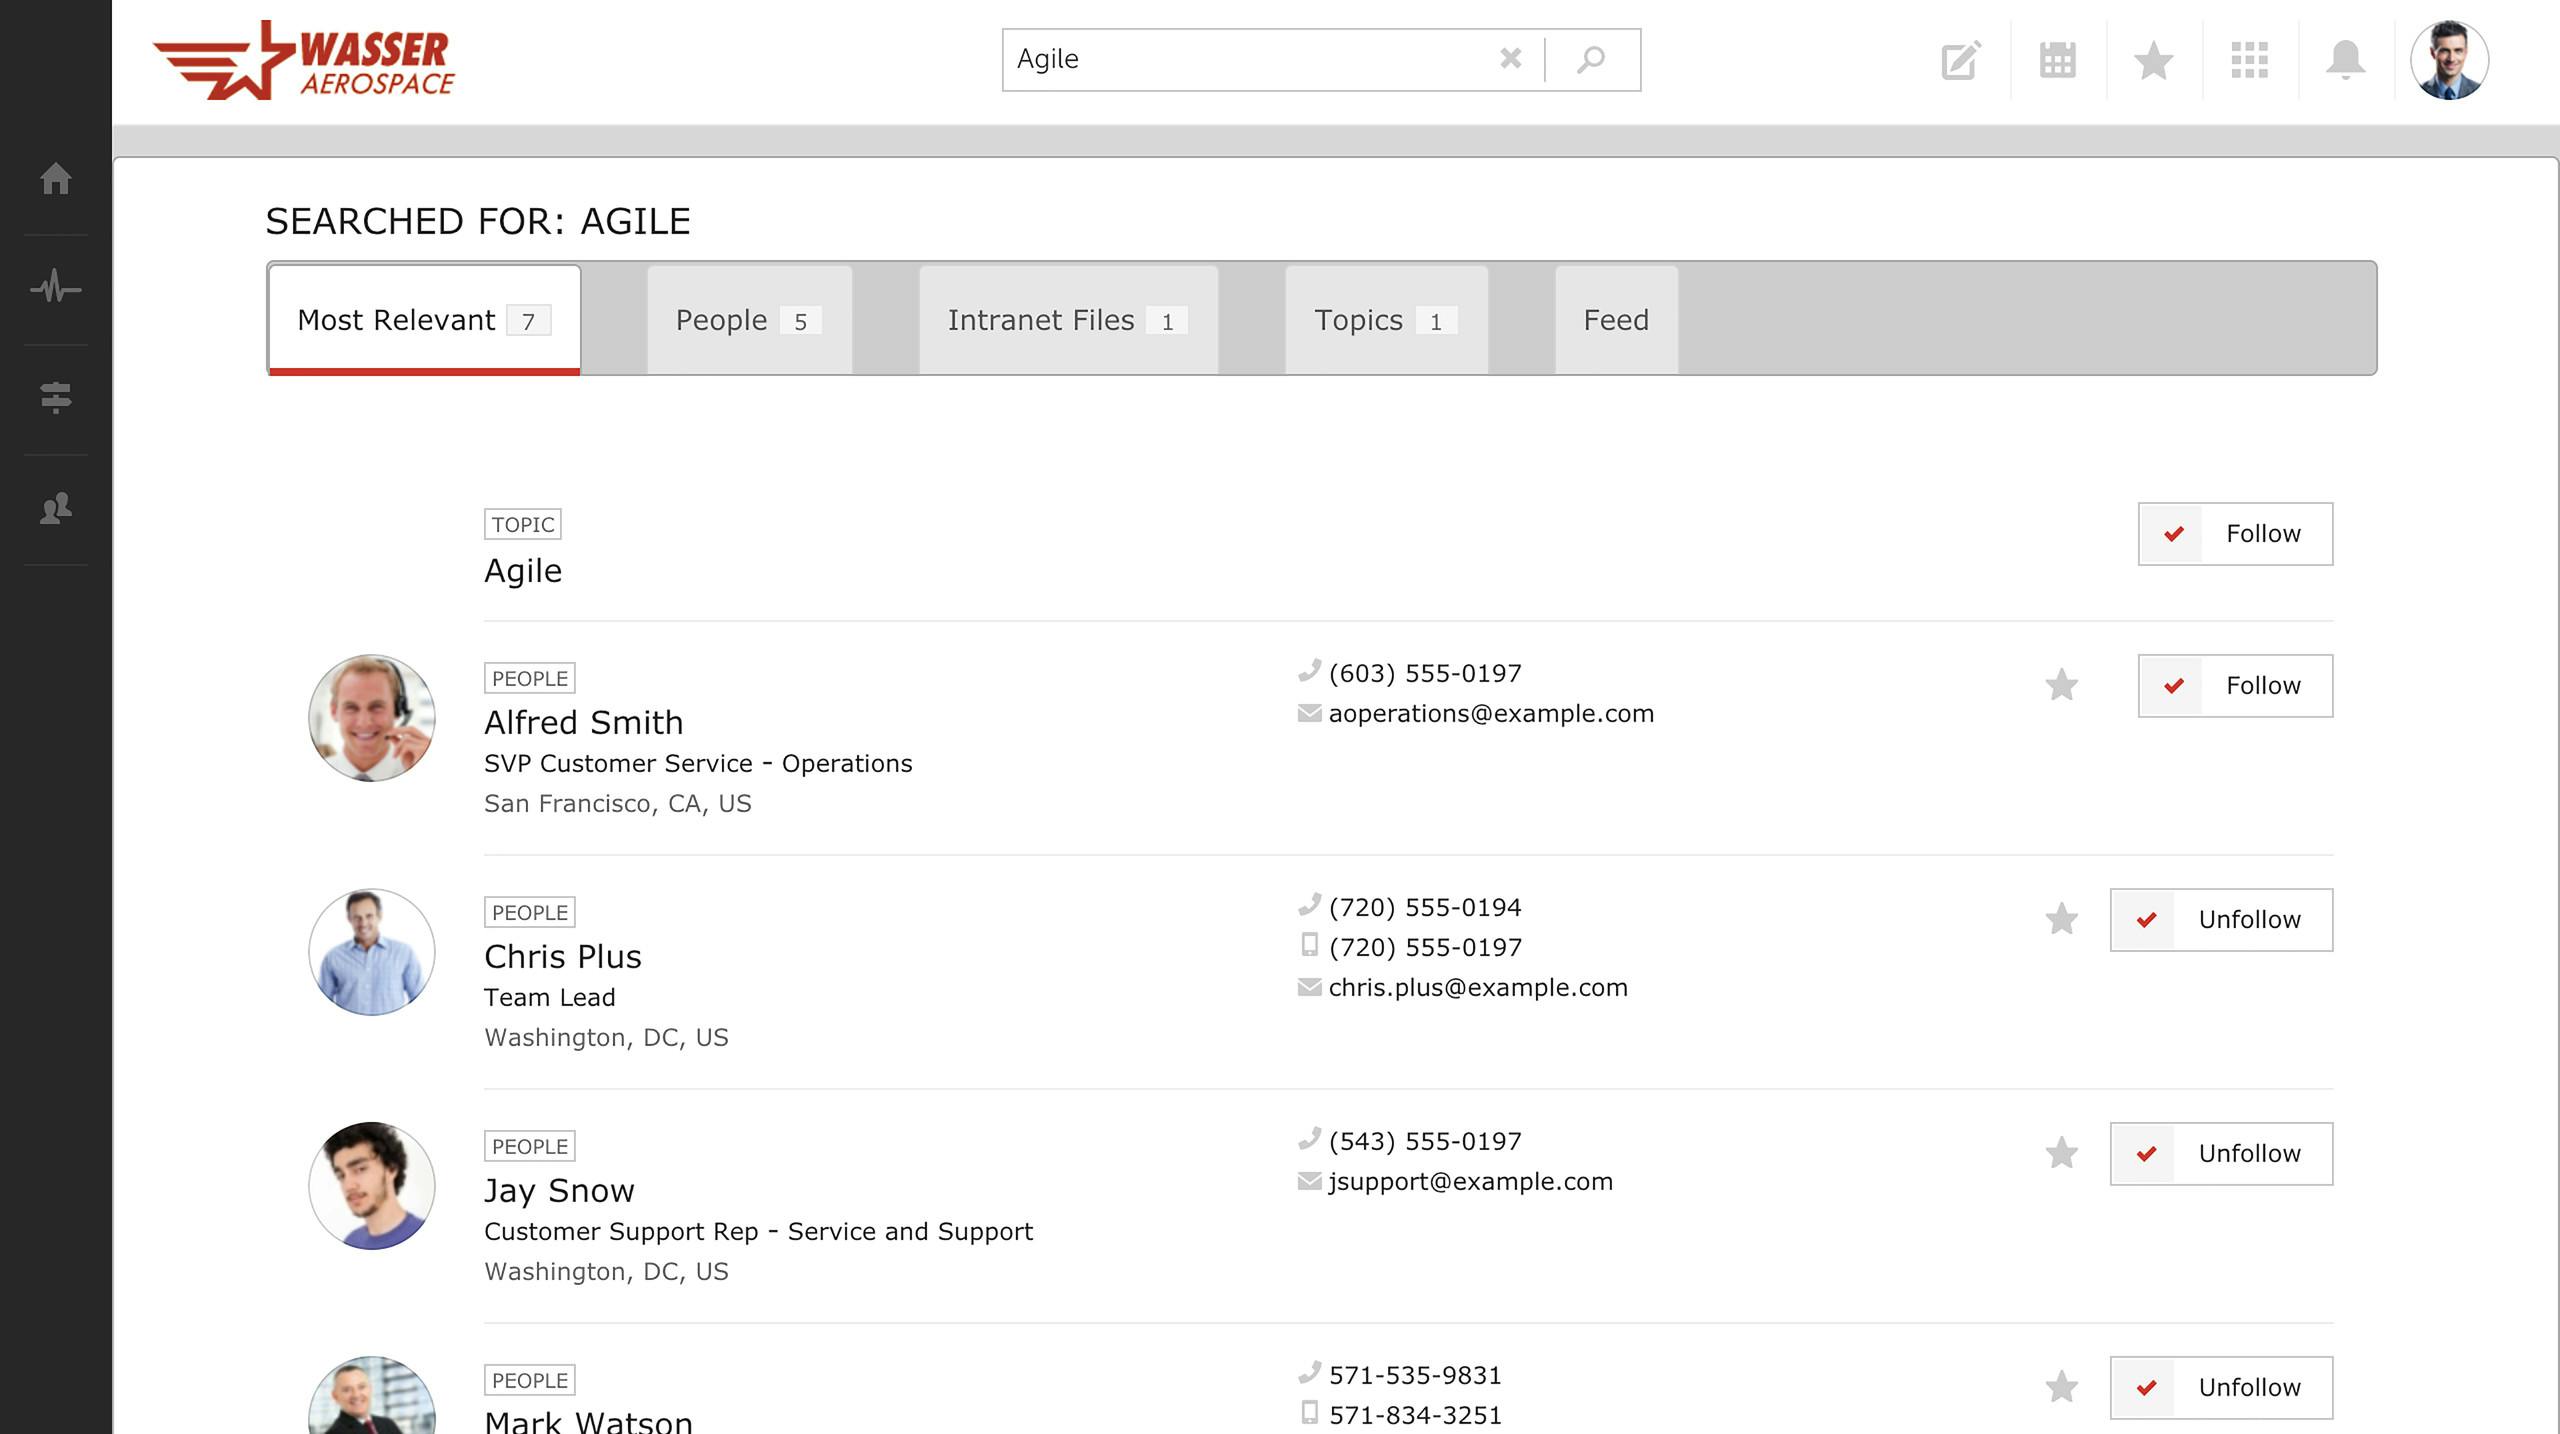This screenshot has width=2560, height=1434.
Task: Click the activity feed pulse icon in sidebar
Action: [56, 286]
